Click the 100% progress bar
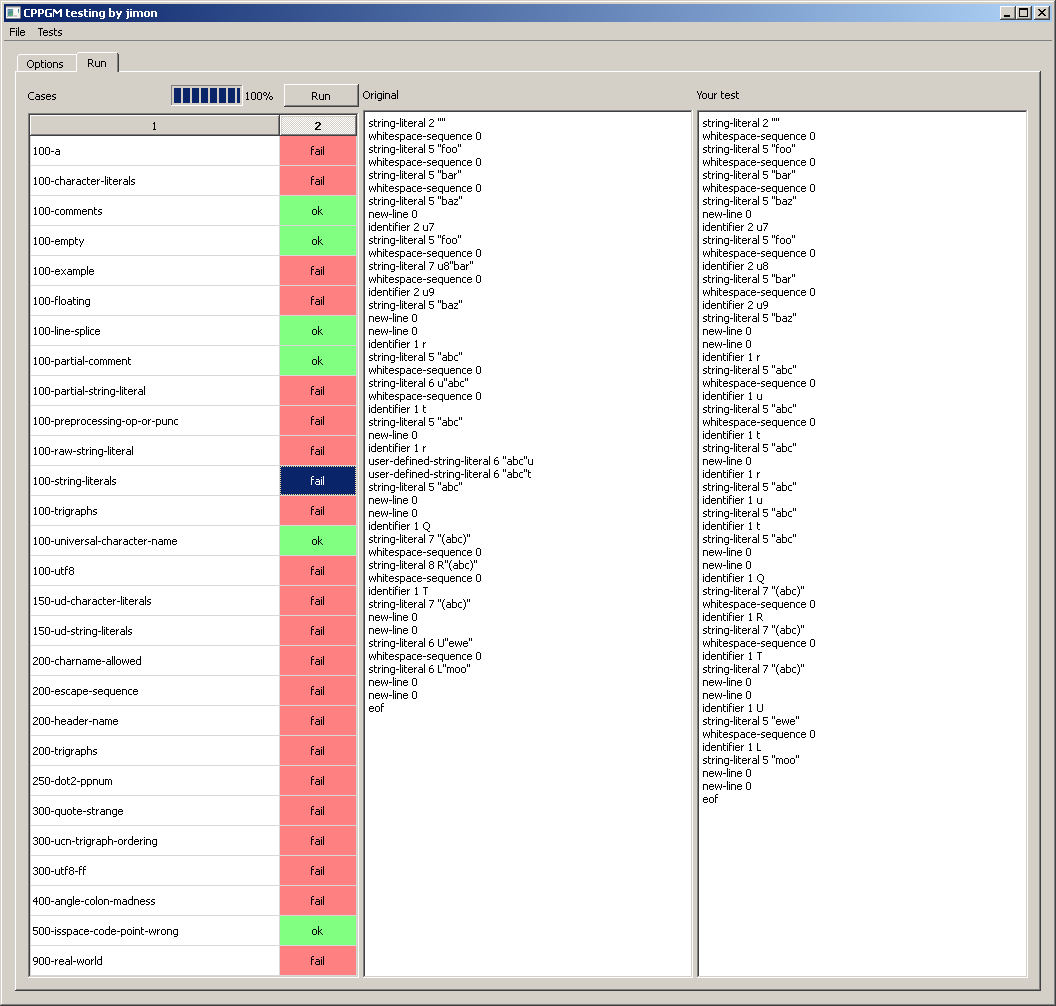1056x1006 pixels. click(x=206, y=96)
